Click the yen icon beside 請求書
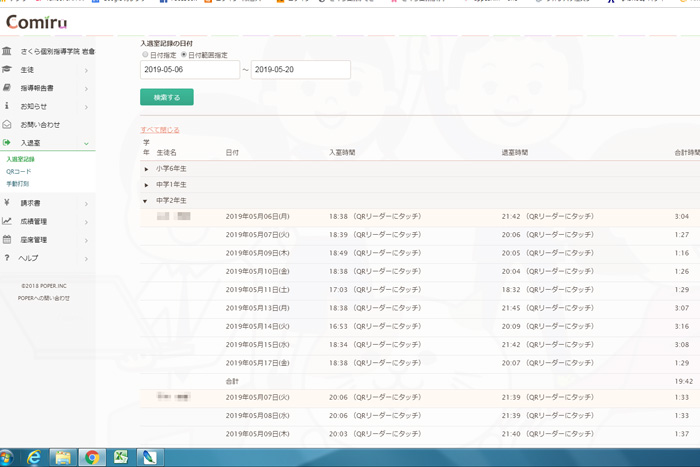 coord(8,203)
